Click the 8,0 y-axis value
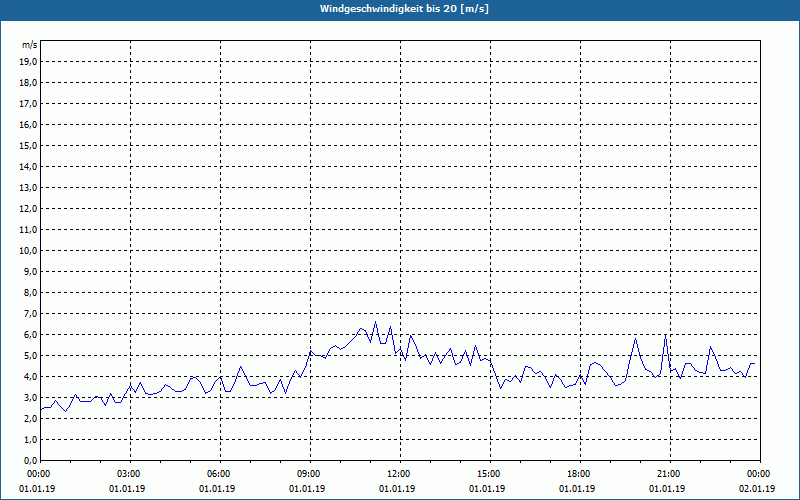 [30, 292]
